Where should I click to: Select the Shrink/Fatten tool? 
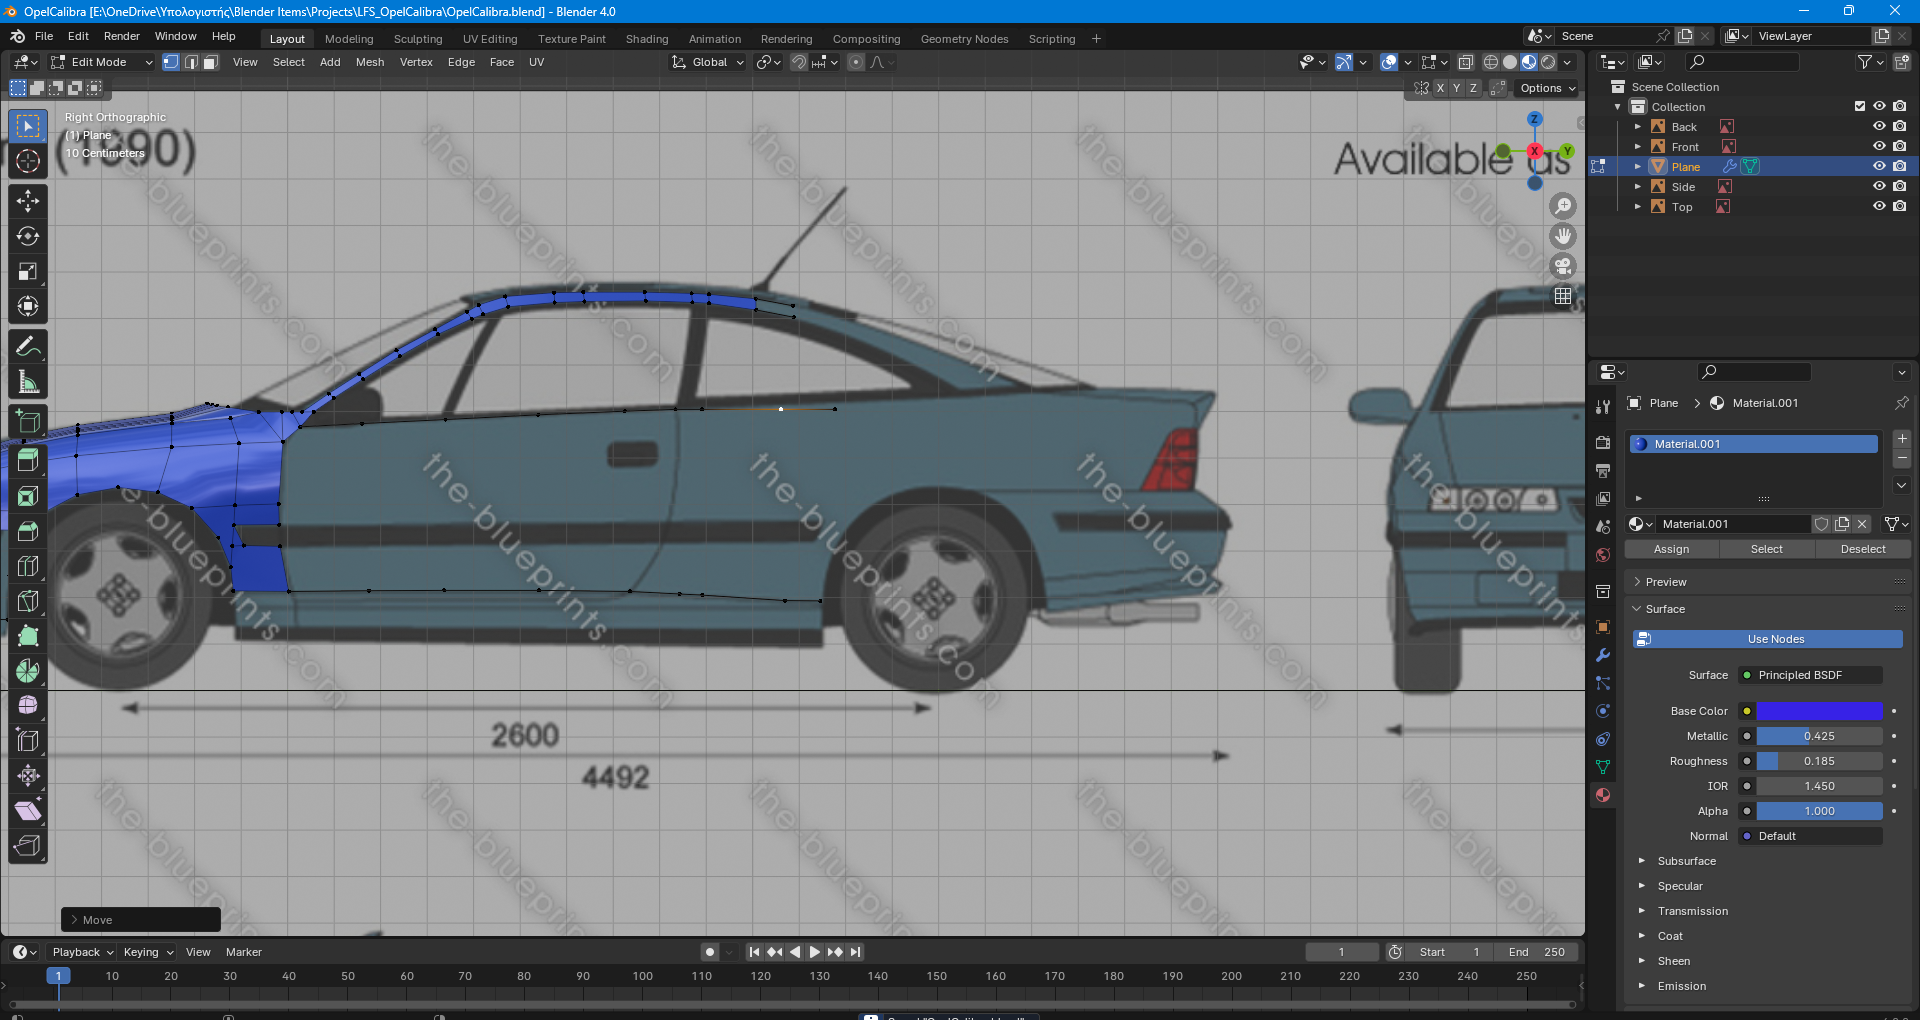click(x=28, y=776)
